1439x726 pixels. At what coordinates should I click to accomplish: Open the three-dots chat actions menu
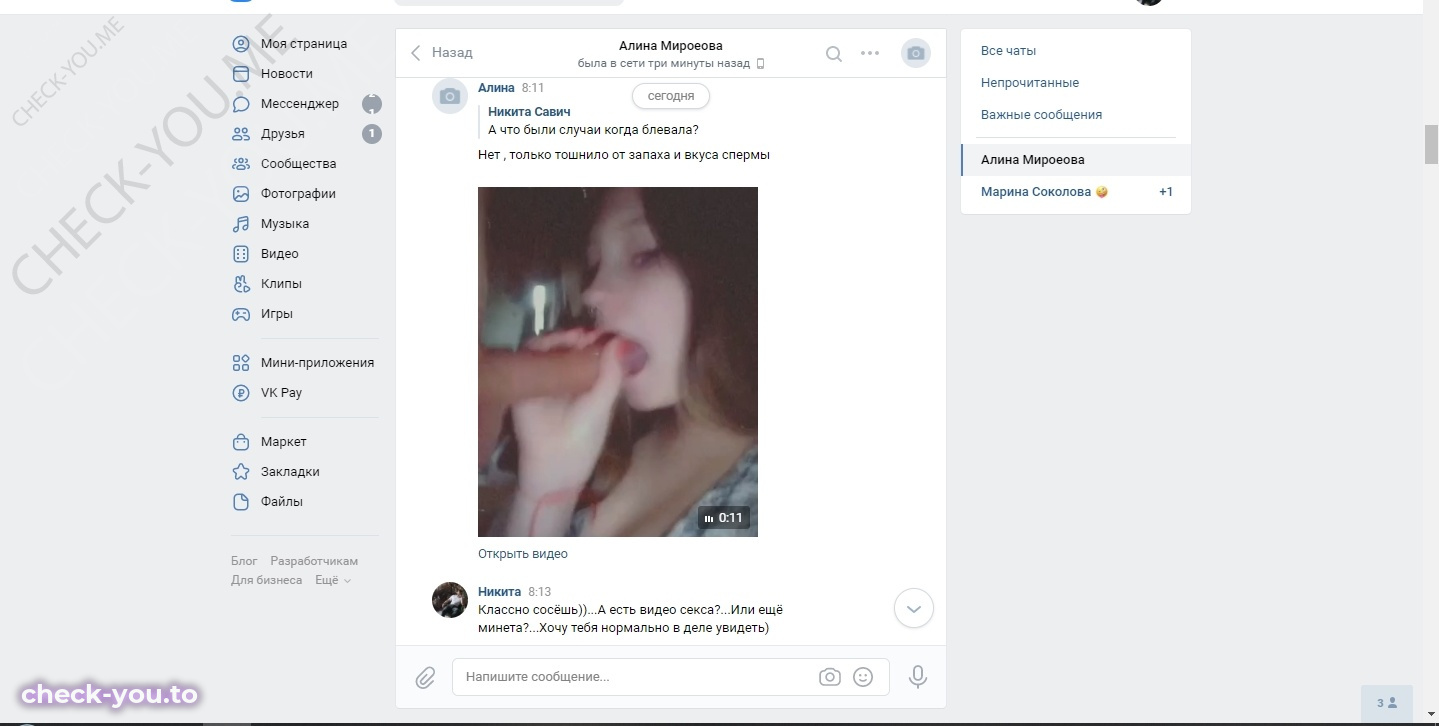870,54
